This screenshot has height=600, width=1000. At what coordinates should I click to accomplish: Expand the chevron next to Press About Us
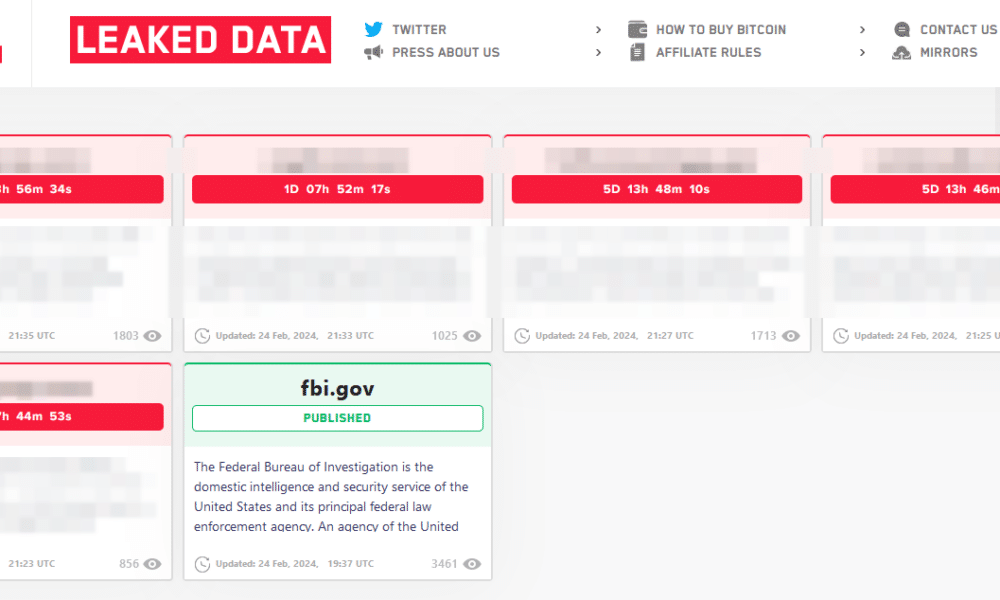point(598,52)
